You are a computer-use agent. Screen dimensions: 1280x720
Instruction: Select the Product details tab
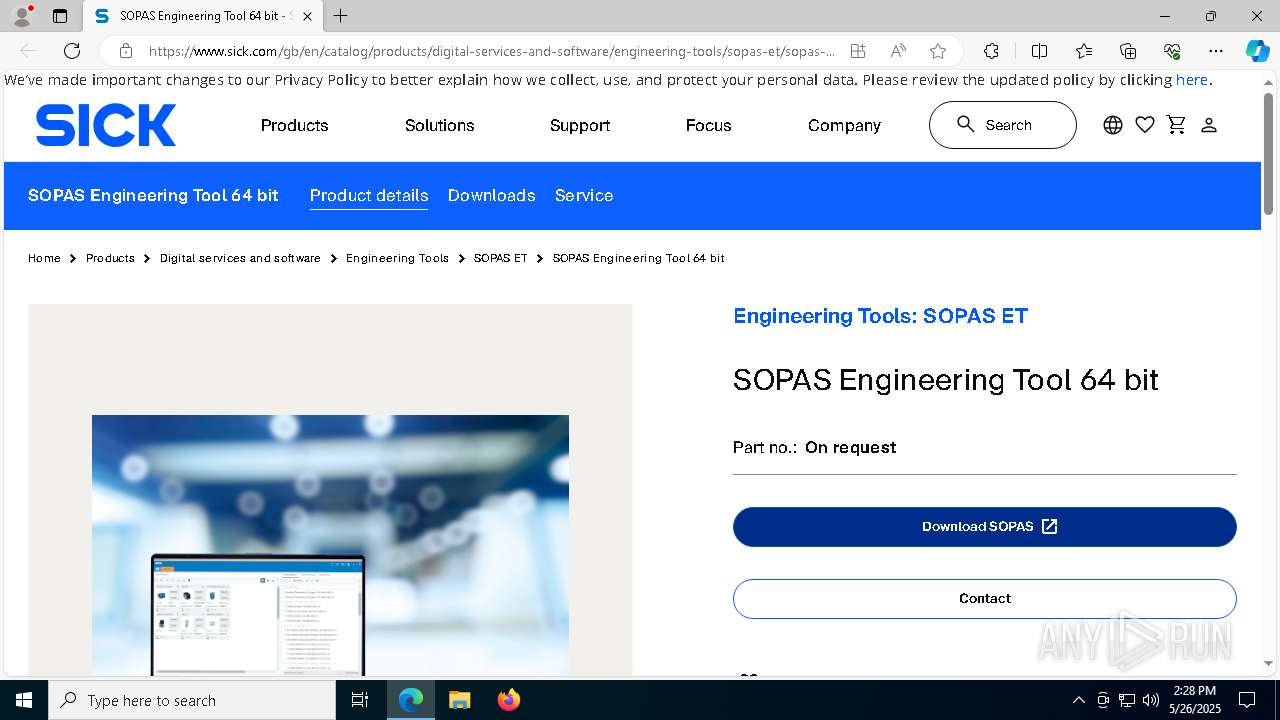click(x=369, y=195)
